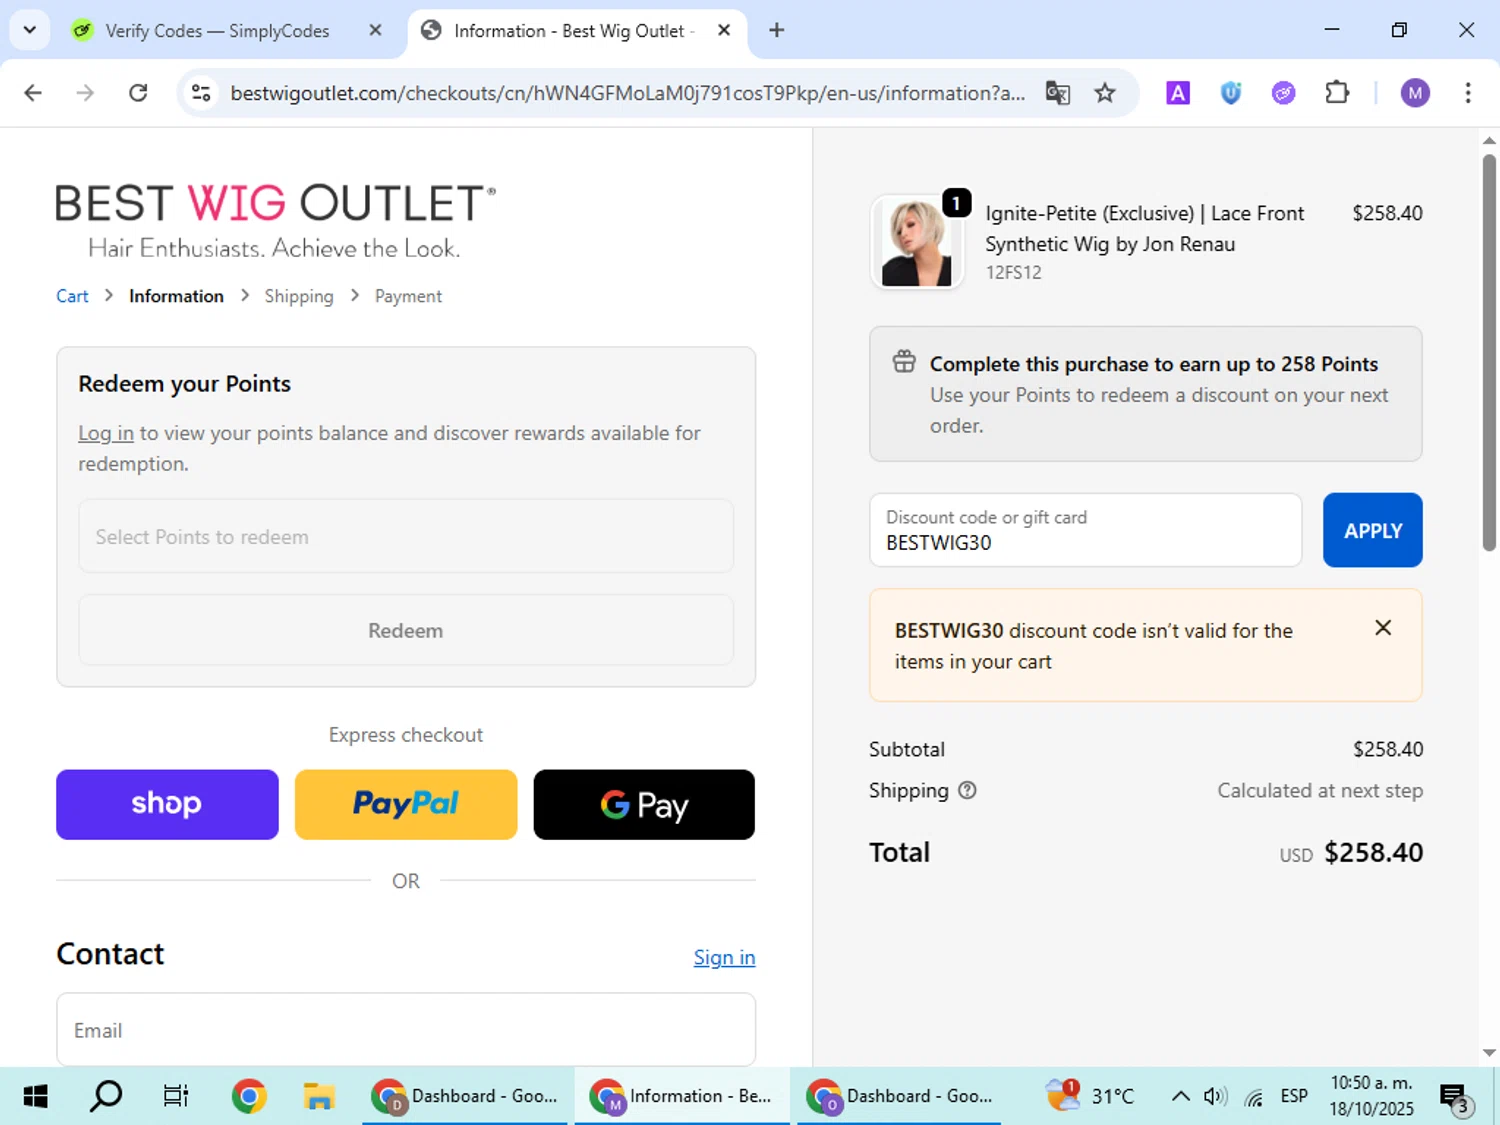Show hidden system tray icons
Image resolution: width=1500 pixels, height=1125 pixels.
1180,1096
